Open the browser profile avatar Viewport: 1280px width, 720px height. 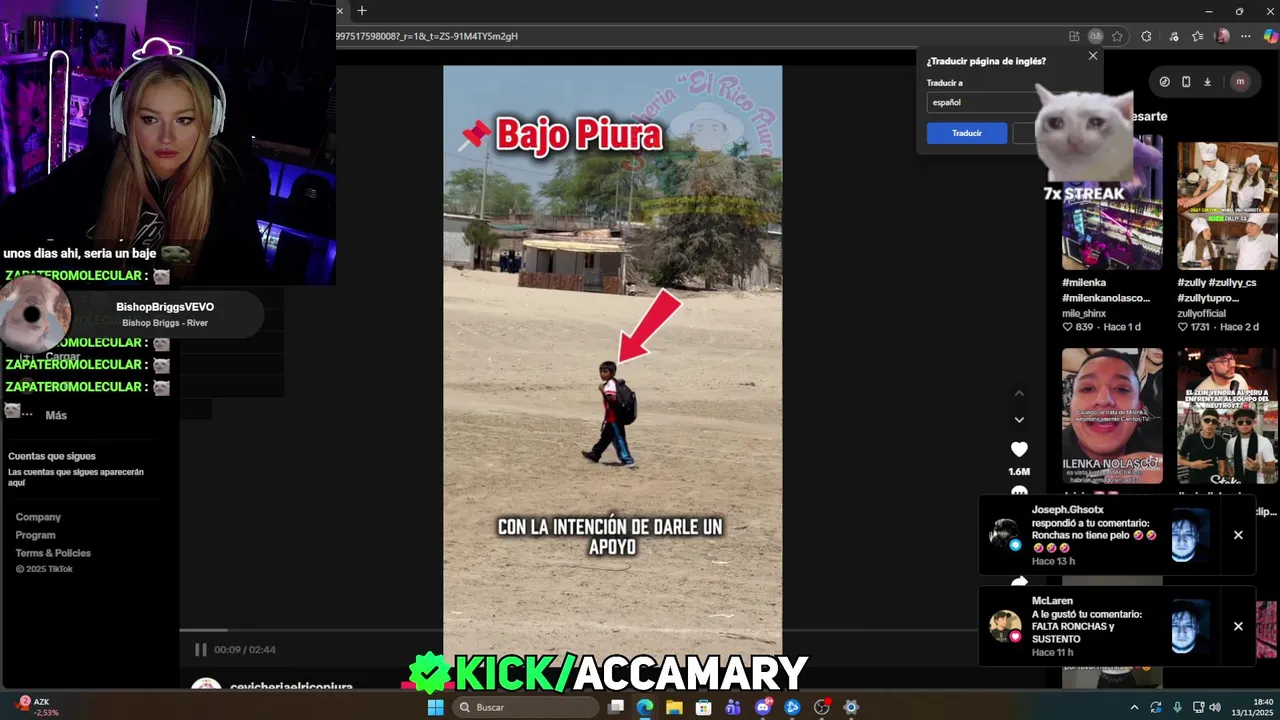(1222, 36)
